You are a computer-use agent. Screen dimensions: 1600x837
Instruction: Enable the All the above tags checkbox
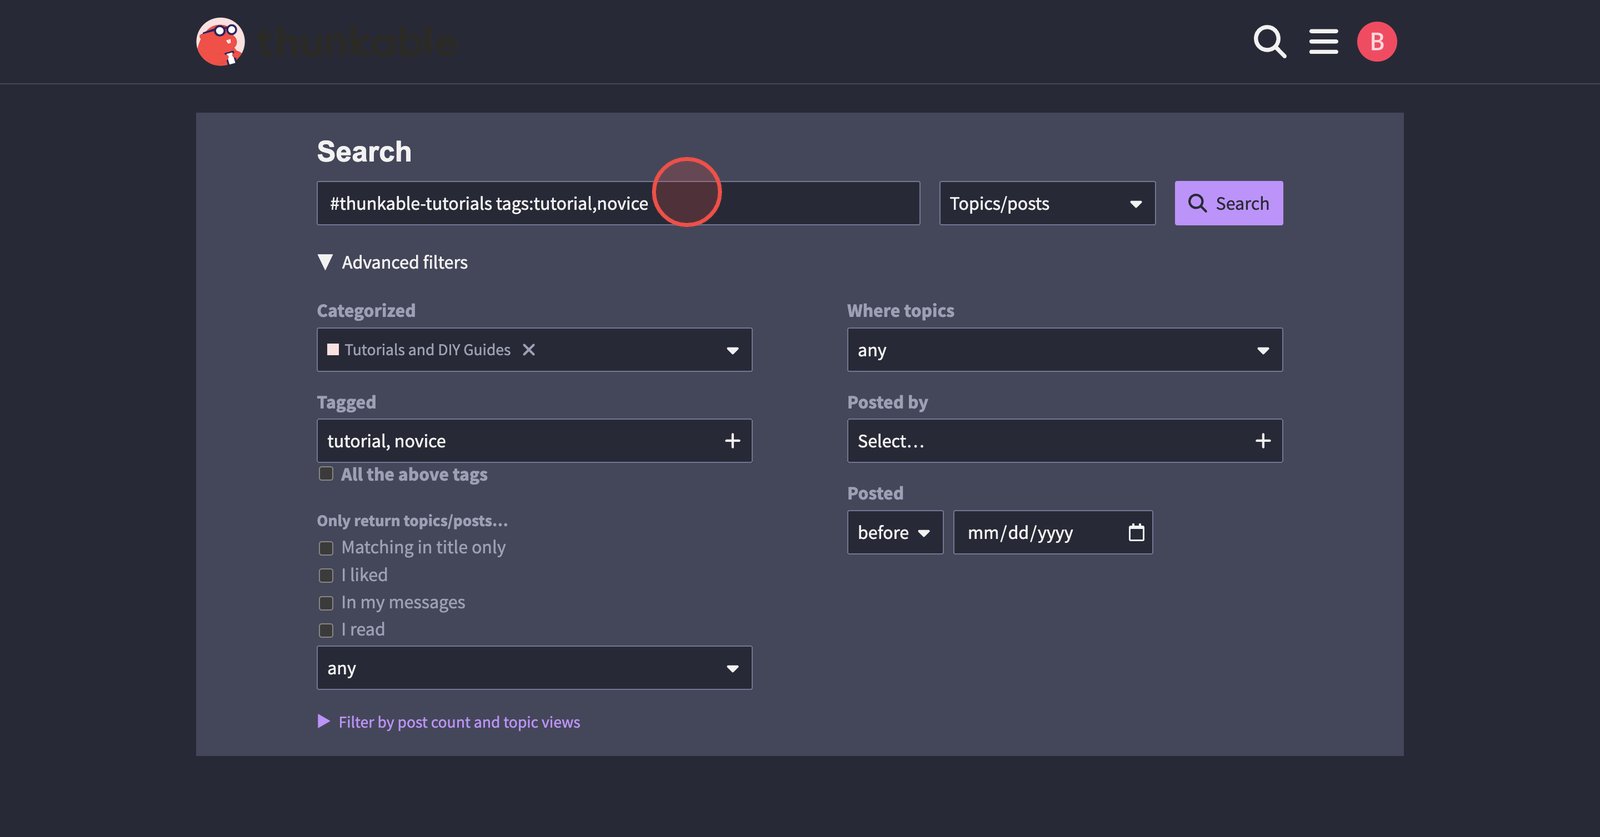point(326,474)
